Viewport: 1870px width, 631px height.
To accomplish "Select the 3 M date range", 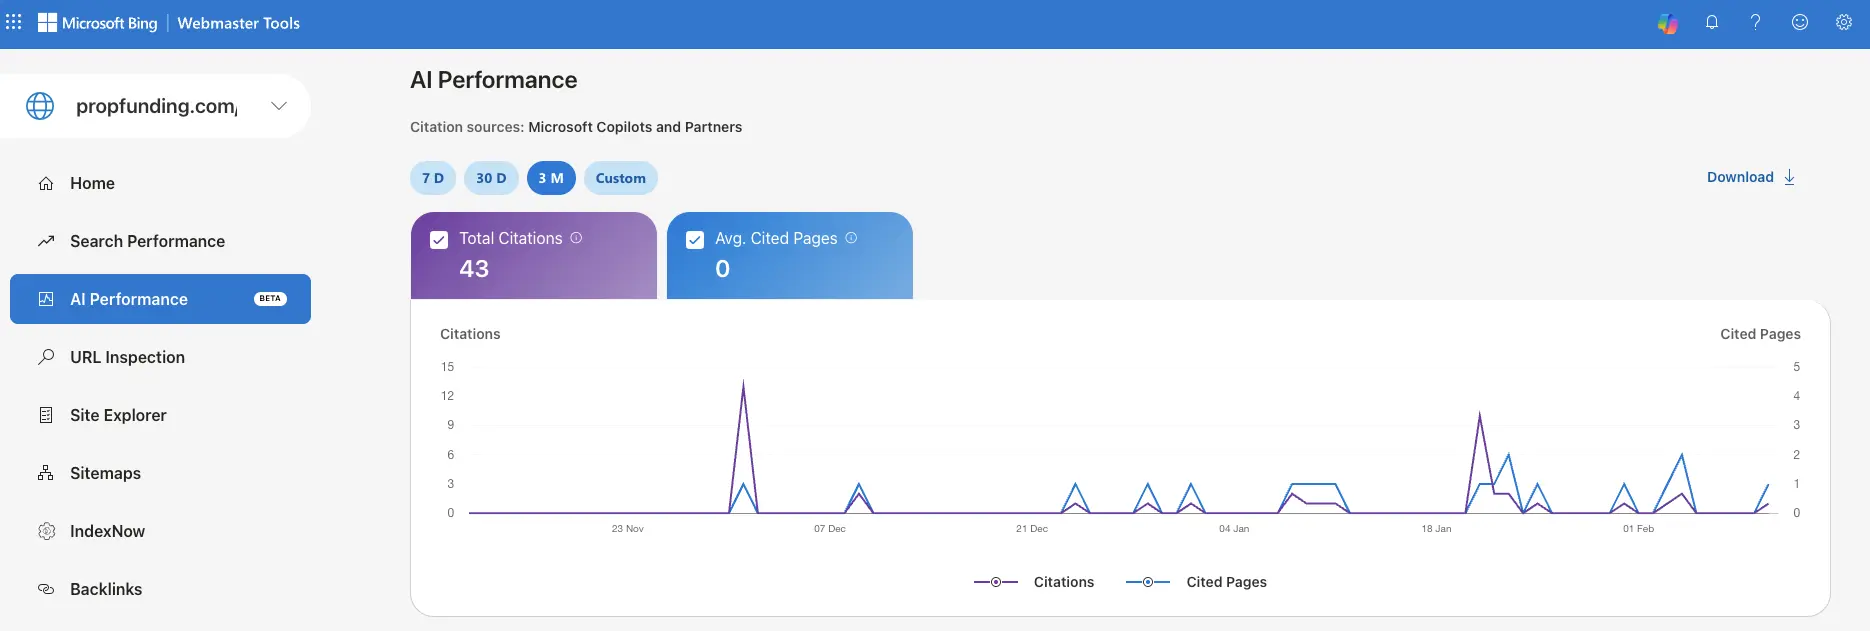I will pyautogui.click(x=551, y=178).
